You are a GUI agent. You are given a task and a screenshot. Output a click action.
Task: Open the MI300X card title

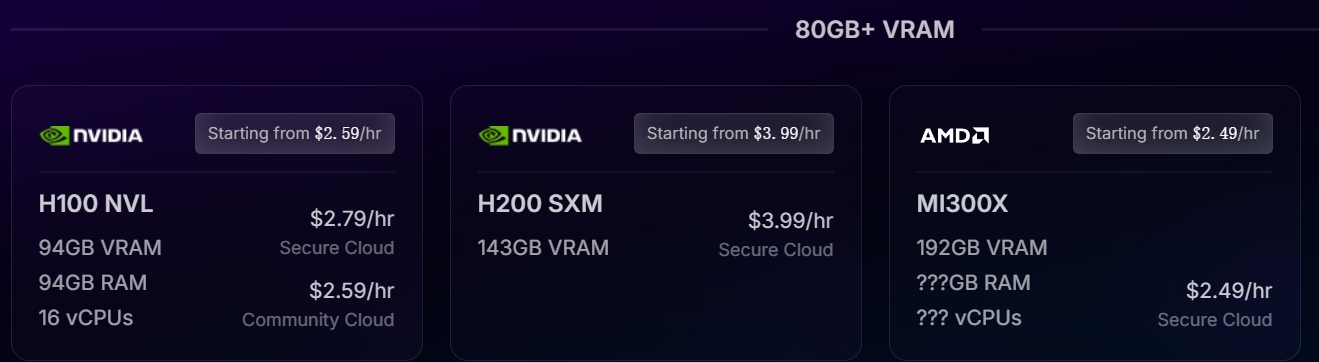click(x=962, y=204)
